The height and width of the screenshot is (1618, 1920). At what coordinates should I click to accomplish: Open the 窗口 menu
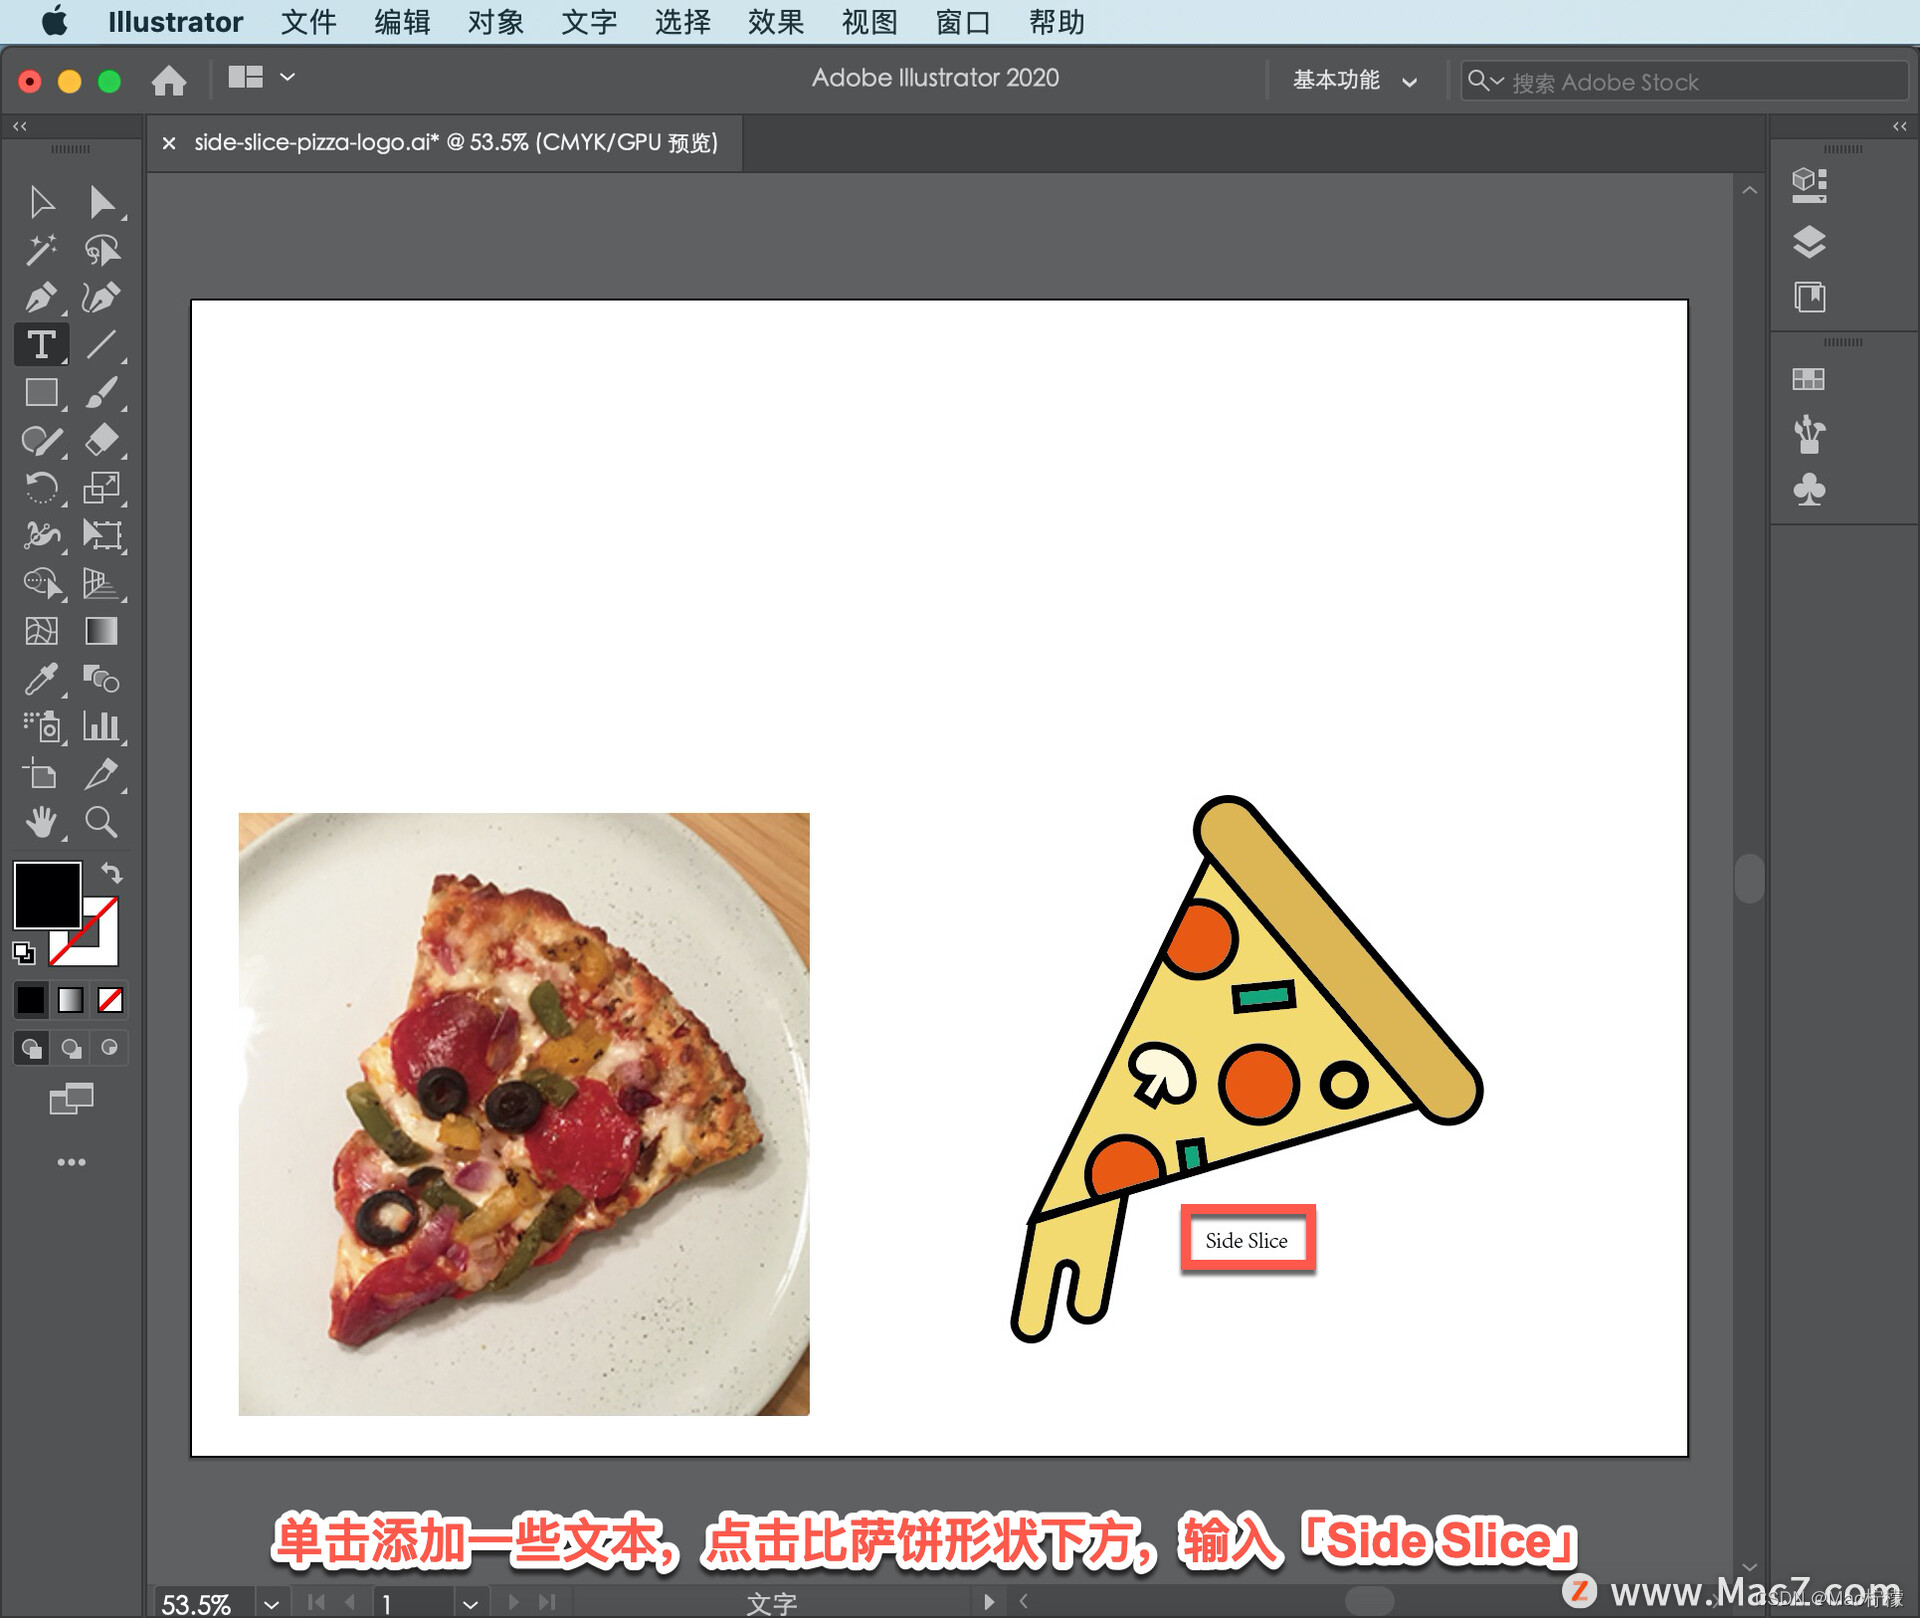point(962,22)
